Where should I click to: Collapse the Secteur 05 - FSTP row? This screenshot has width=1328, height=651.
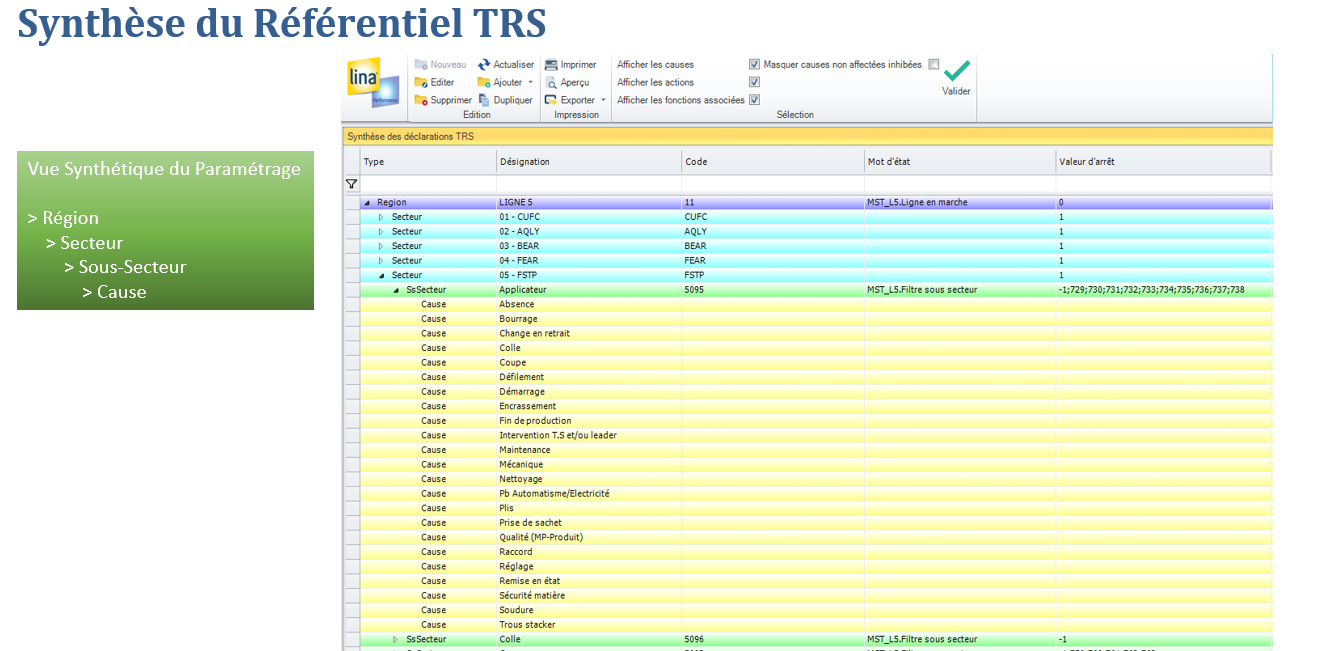(x=381, y=275)
